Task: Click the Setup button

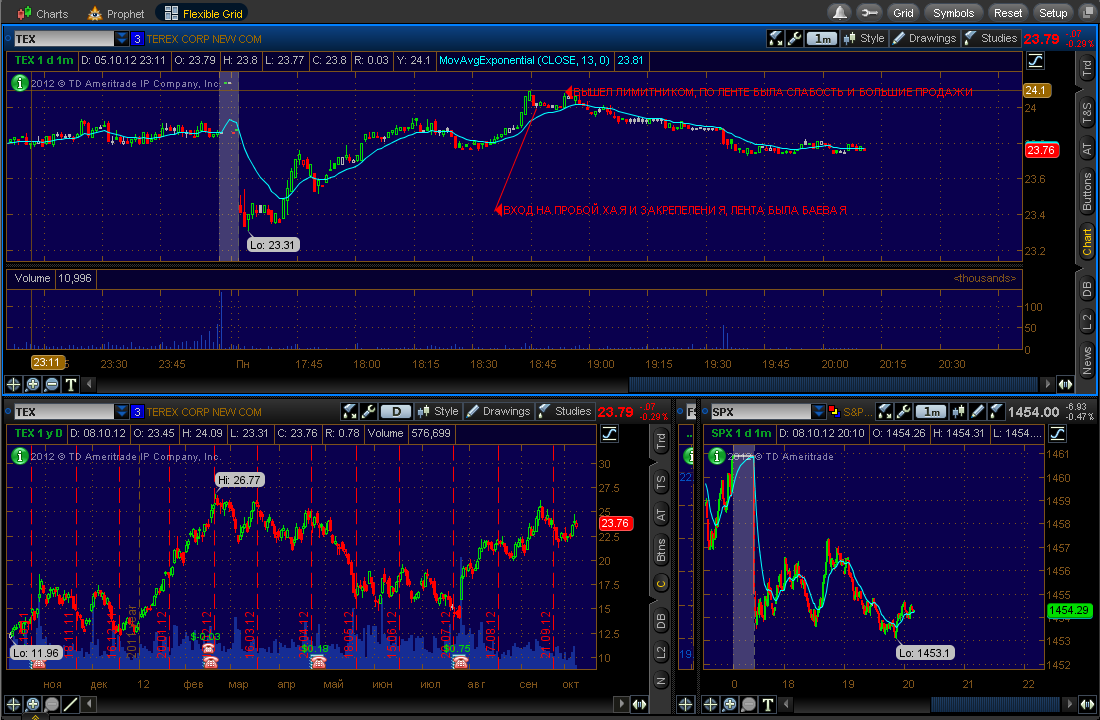Action: pyautogui.click(x=1053, y=13)
